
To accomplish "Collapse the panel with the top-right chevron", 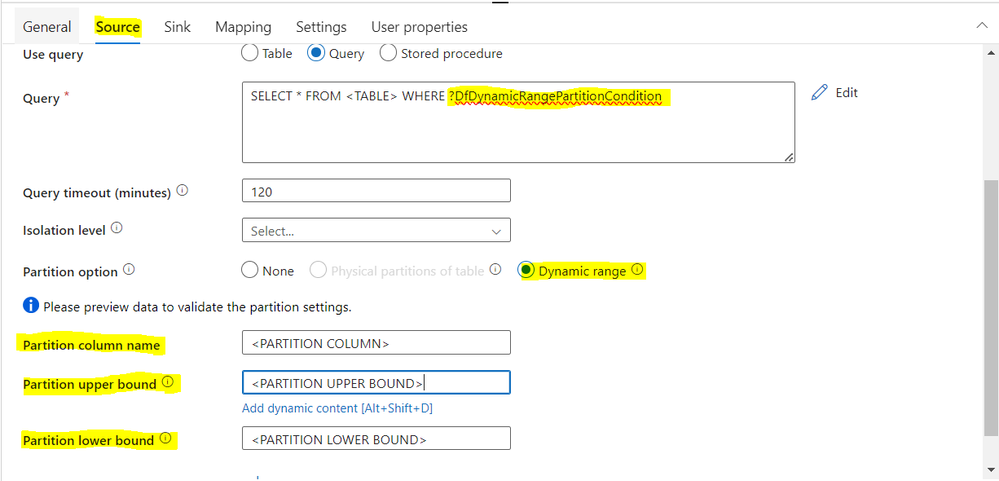I will click(982, 26).
